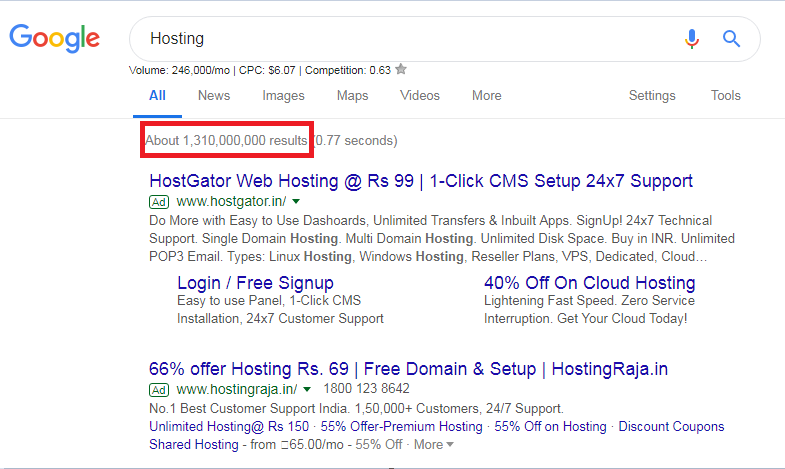Click the CPC: $6.07 text
785x469 pixels.
tap(267, 70)
